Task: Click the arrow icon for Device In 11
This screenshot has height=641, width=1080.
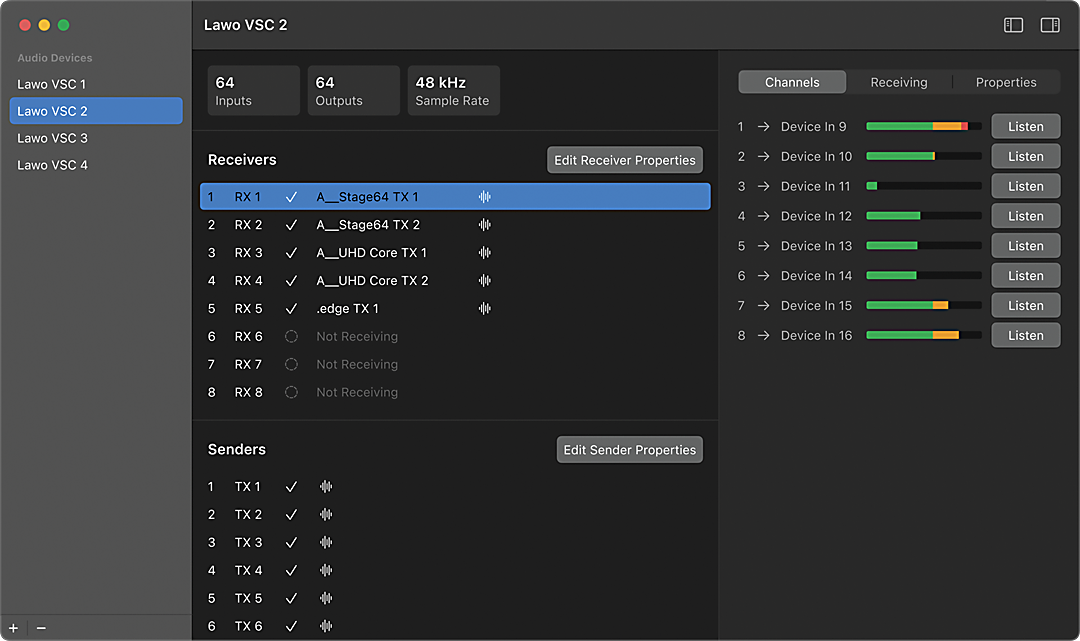Action: [x=763, y=186]
